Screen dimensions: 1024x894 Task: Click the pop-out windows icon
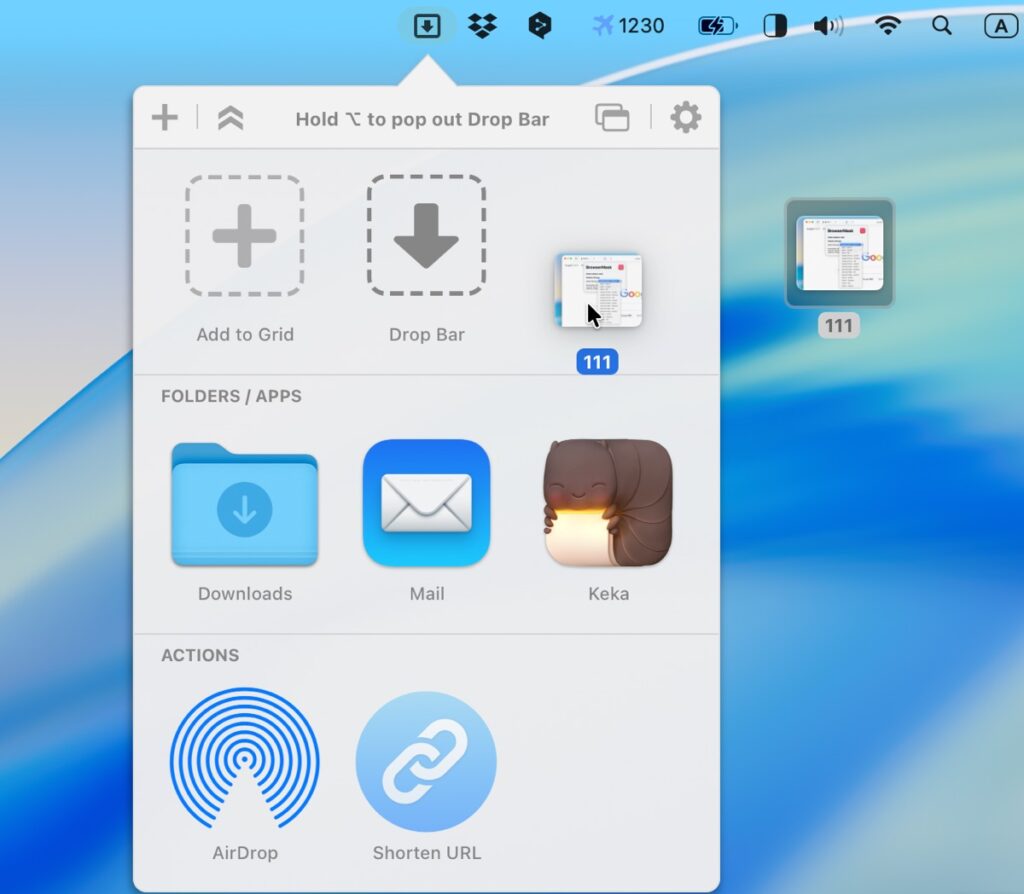tap(612, 118)
